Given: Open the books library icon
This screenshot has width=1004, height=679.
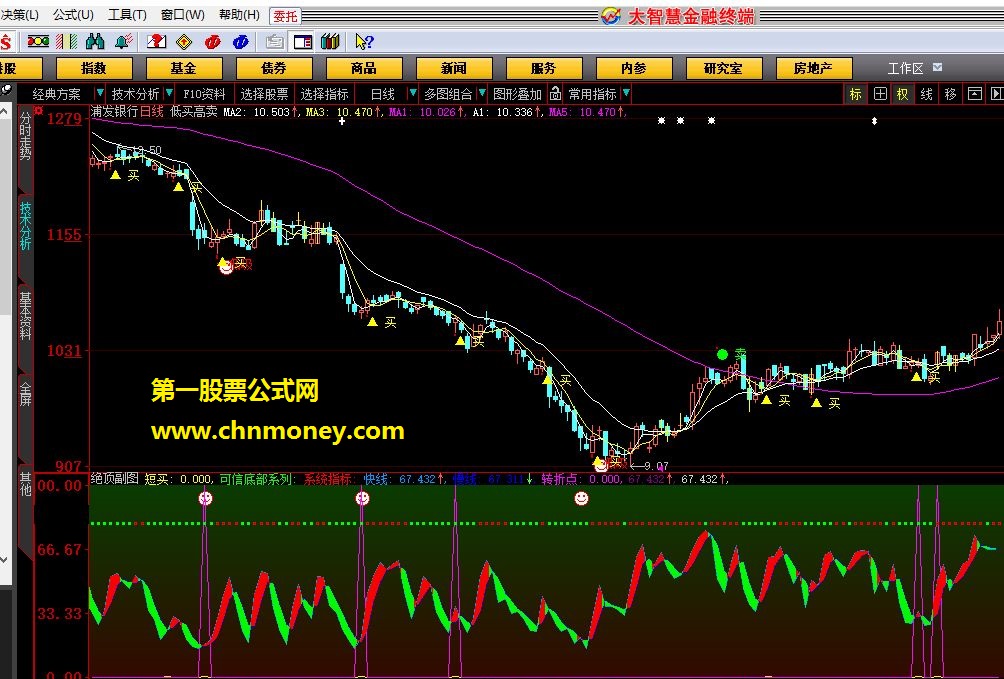Looking at the screenshot, I should click(x=330, y=42).
